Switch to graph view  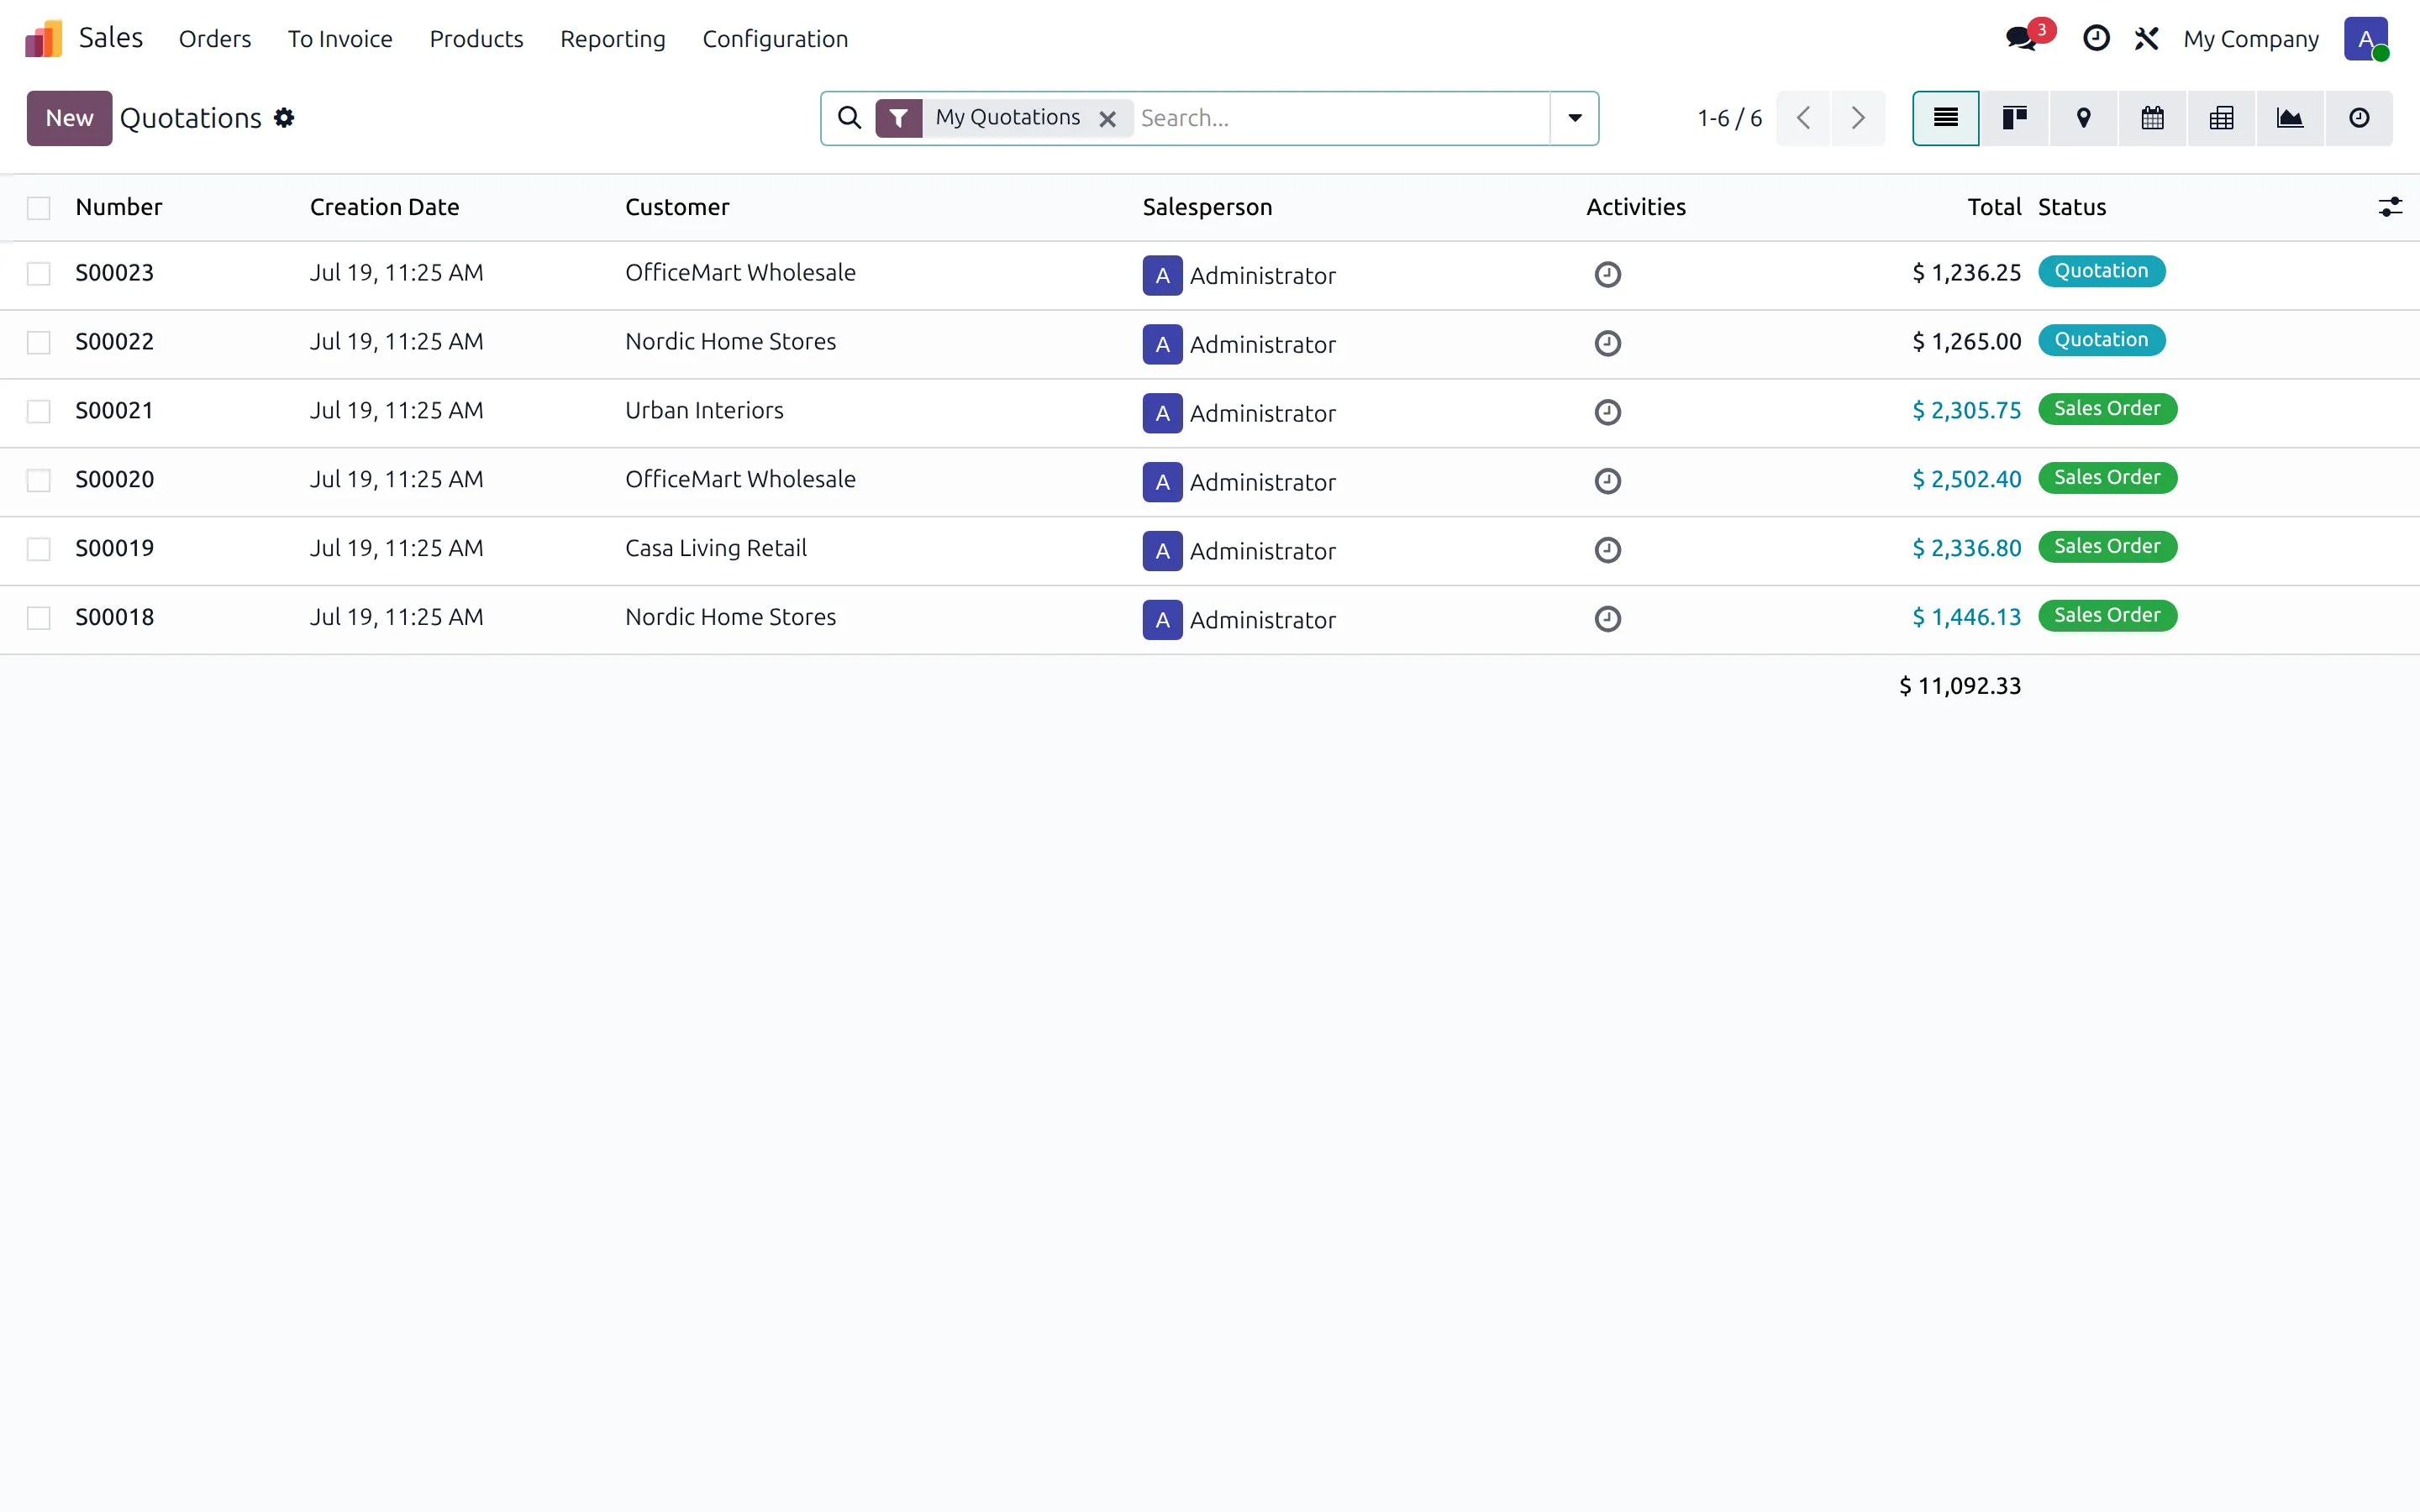tap(2290, 118)
